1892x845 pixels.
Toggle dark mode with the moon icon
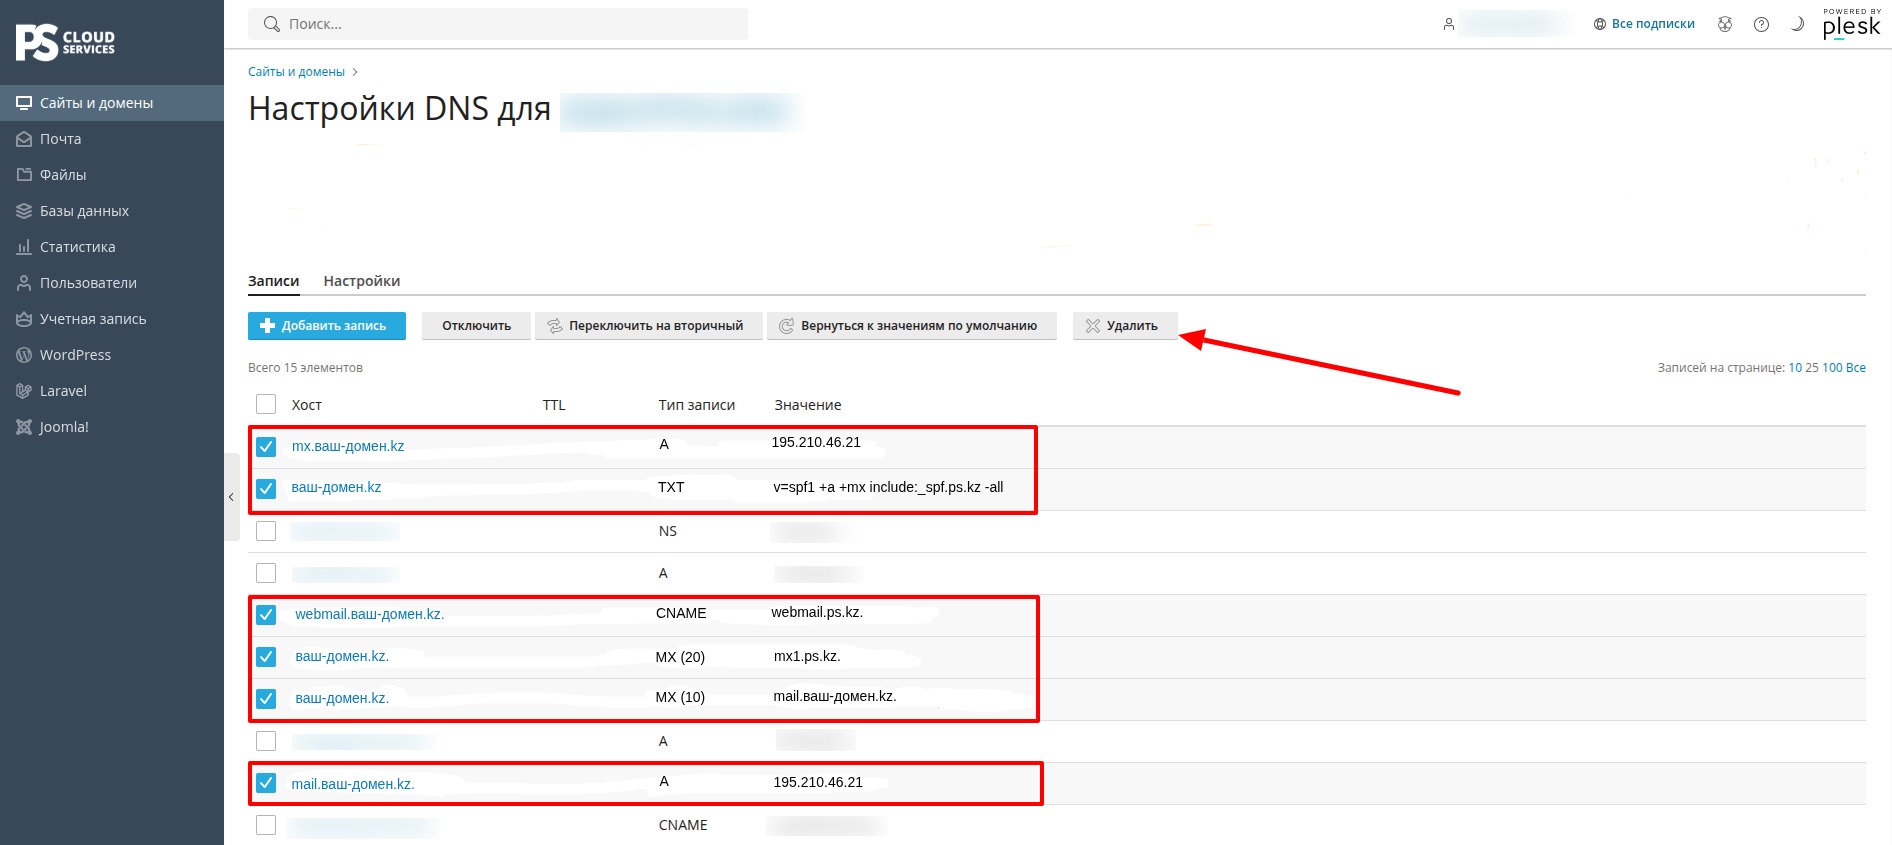[1797, 24]
